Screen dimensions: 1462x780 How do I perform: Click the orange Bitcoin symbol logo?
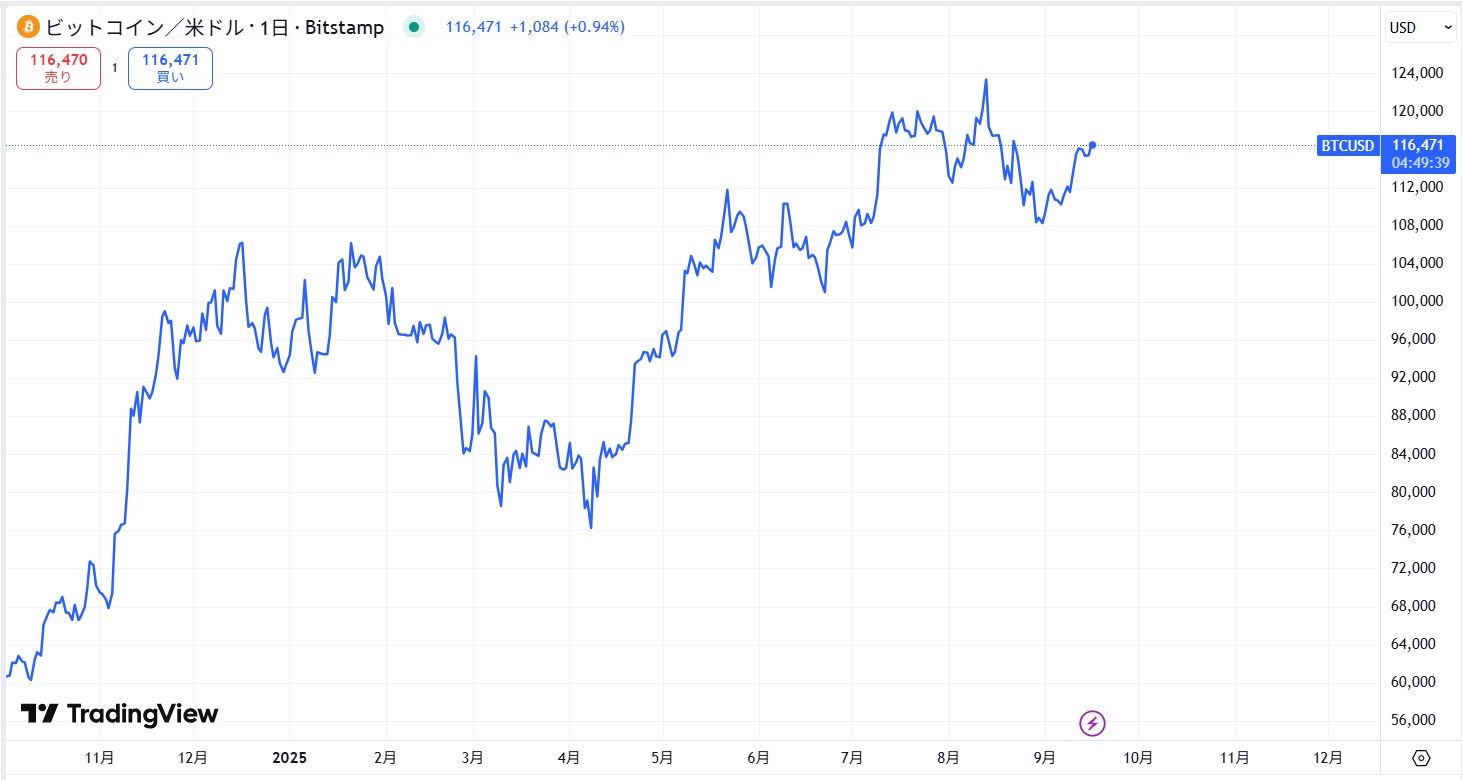pos(28,27)
